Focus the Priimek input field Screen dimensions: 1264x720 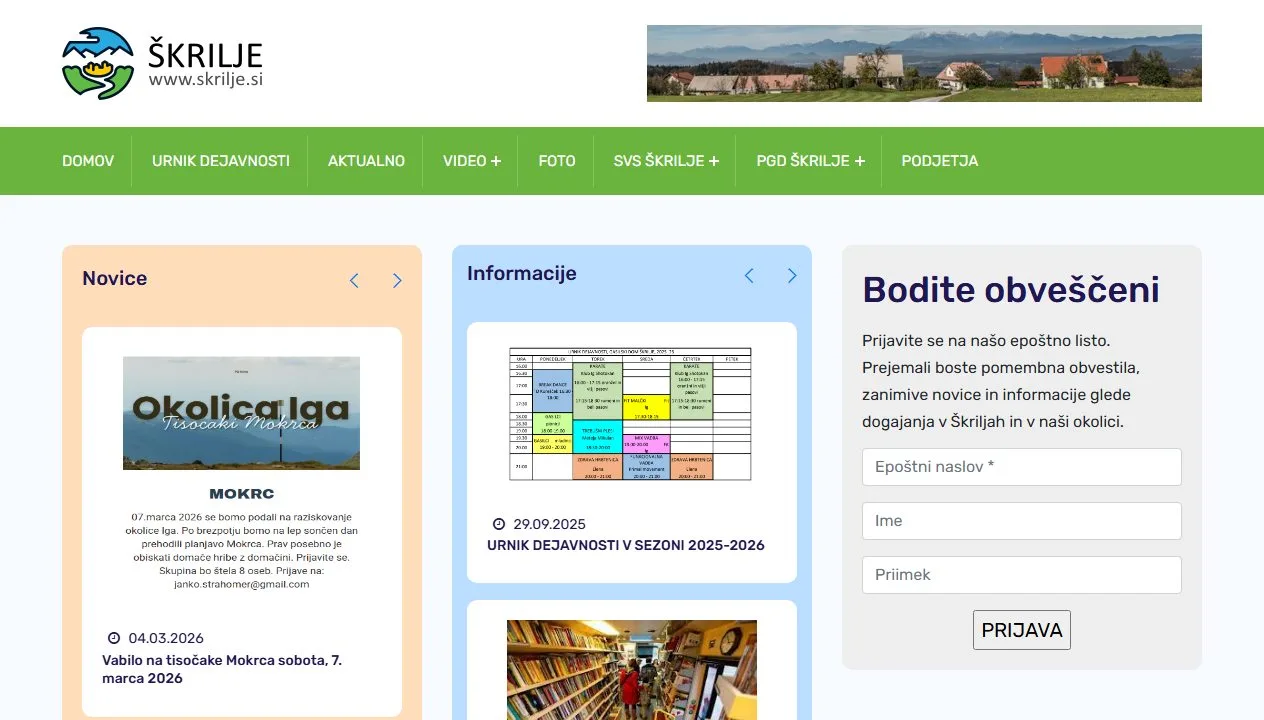pyautogui.click(x=1021, y=575)
